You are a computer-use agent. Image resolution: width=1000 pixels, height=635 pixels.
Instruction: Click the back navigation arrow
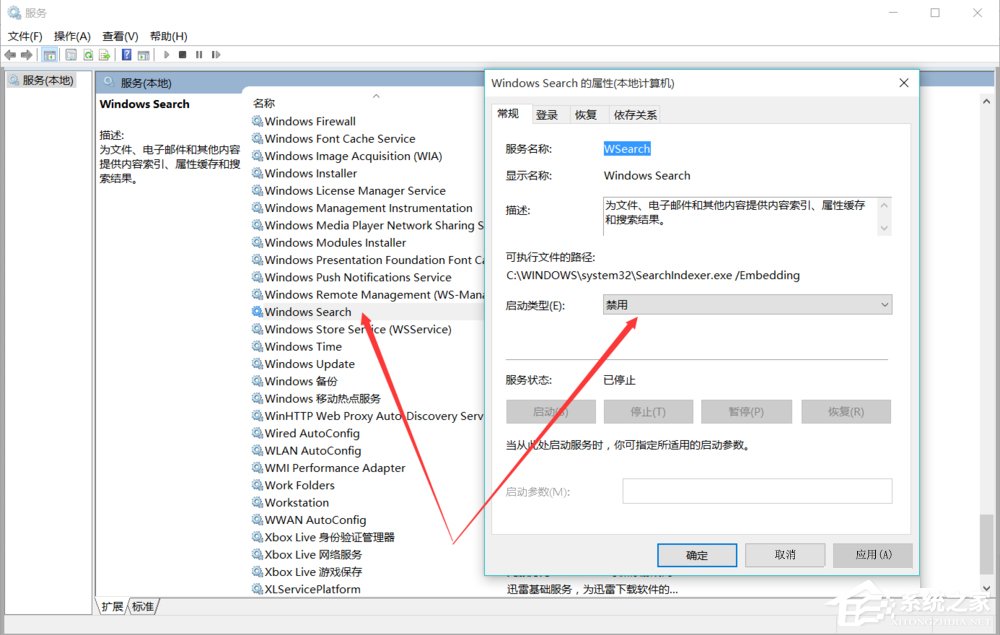[x=10, y=54]
